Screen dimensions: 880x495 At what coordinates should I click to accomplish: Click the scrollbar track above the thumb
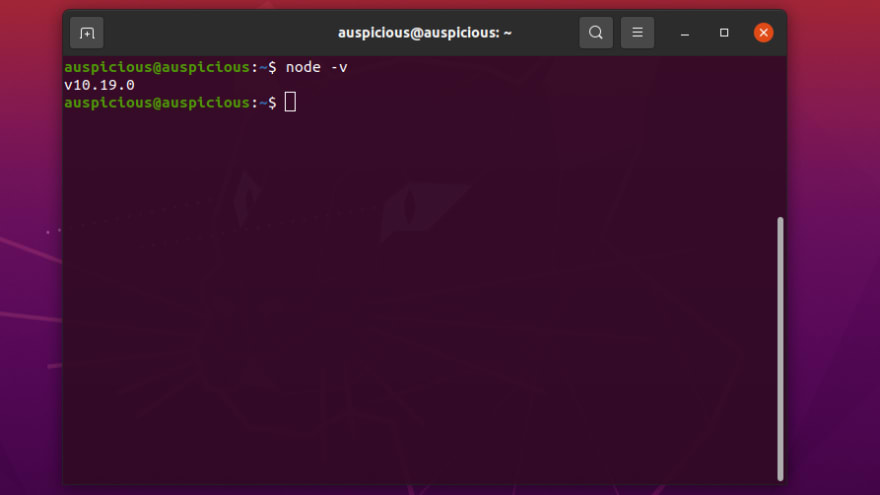(x=780, y=136)
